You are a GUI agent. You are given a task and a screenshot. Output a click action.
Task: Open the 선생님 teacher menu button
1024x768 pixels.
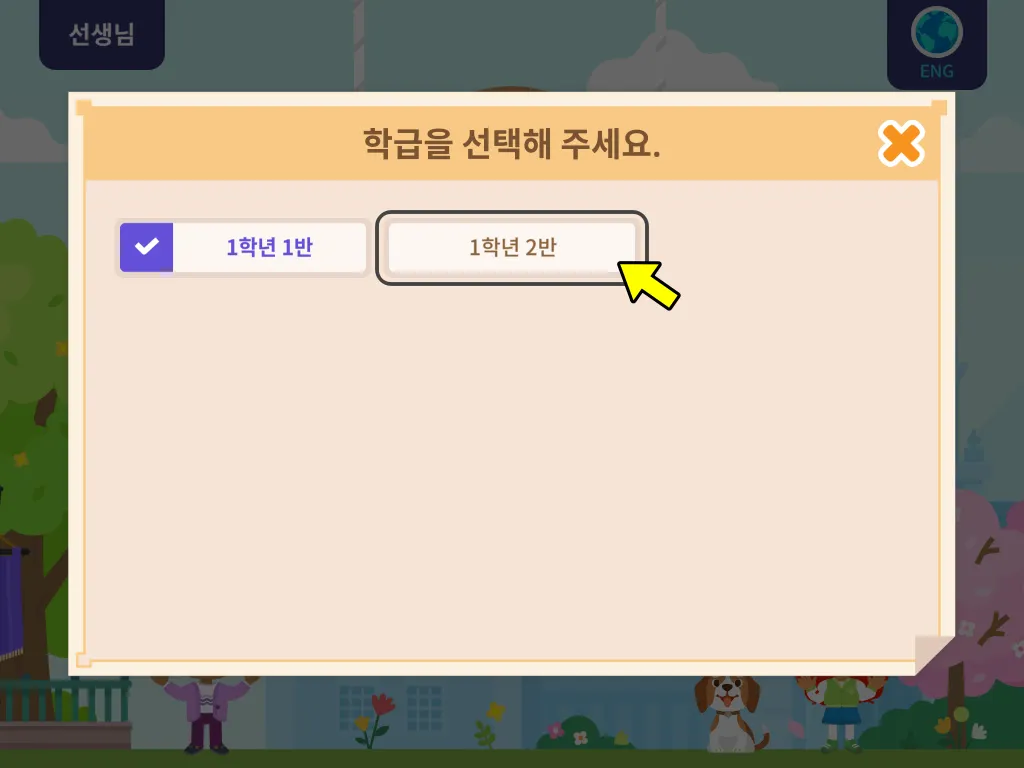[x=102, y=34]
